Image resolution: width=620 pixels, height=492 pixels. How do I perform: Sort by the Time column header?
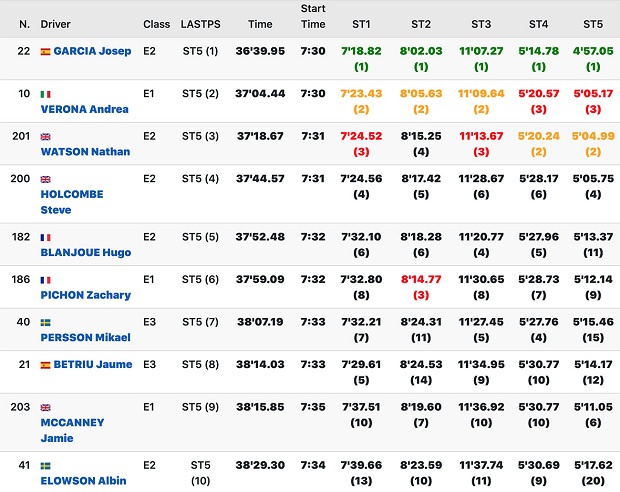[260, 23]
